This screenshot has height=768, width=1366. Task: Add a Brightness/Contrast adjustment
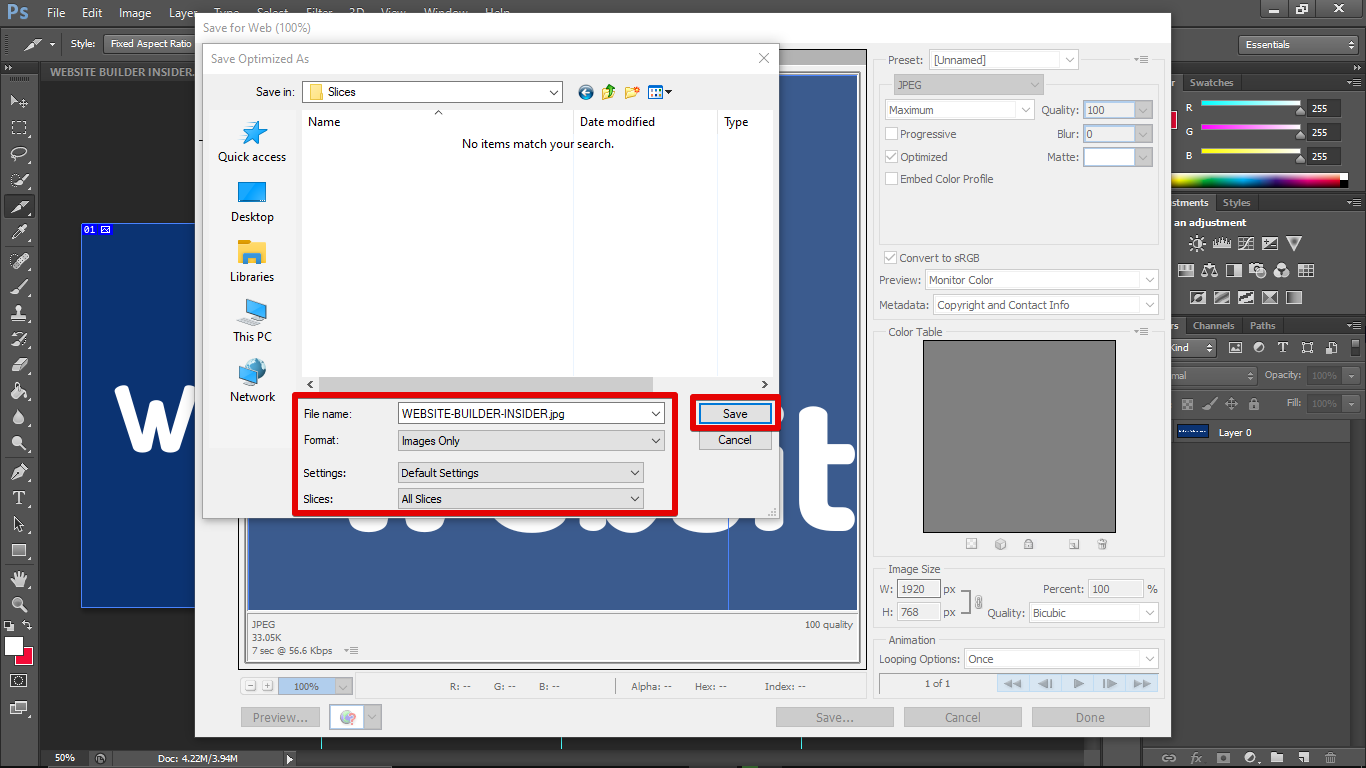pos(1197,243)
